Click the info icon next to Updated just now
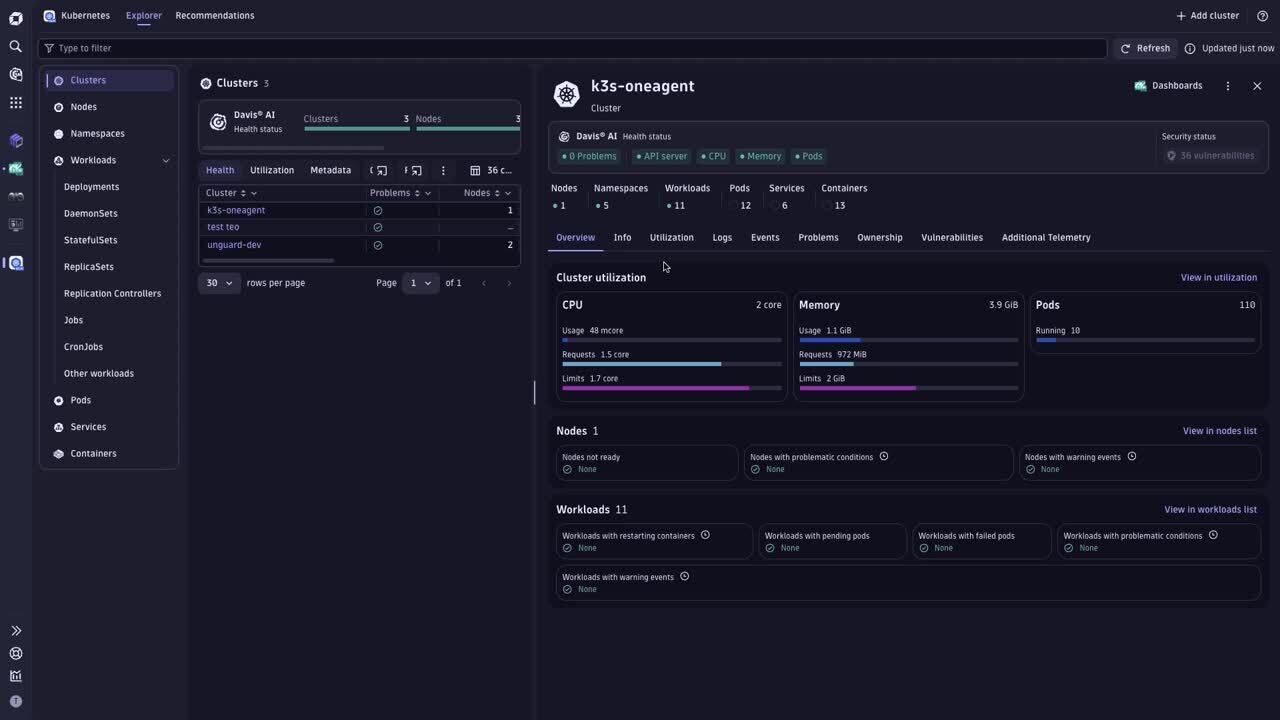Image resolution: width=1280 pixels, height=720 pixels. pyautogui.click(x=1190, y=48)
